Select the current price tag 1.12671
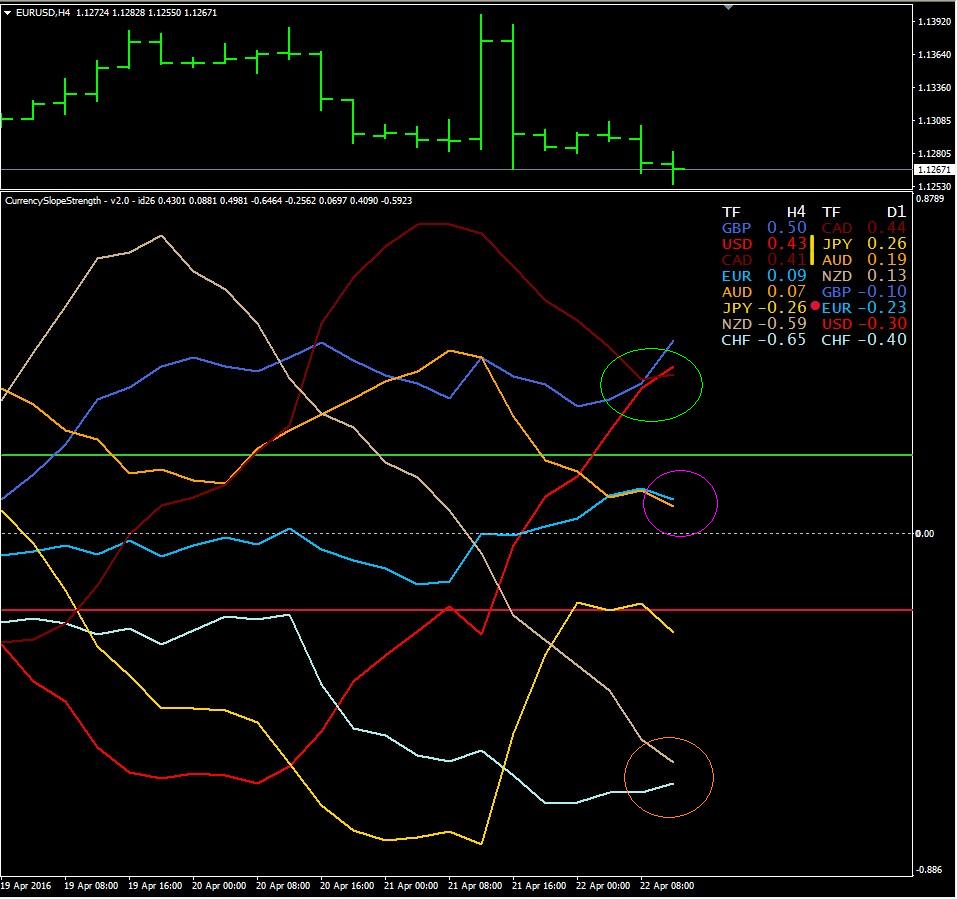The height and width of the screenshot is (899, 957). [x=934, y=170]
